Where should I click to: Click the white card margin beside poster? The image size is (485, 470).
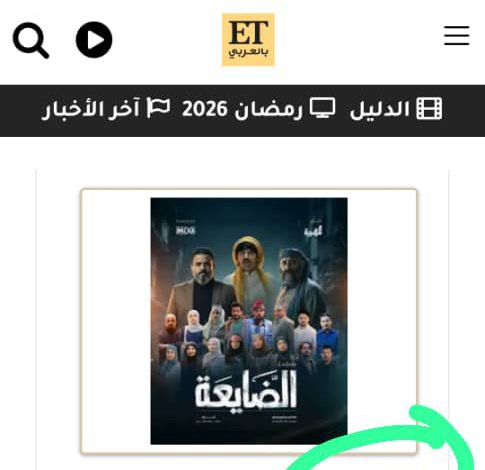tap(116, 321)
